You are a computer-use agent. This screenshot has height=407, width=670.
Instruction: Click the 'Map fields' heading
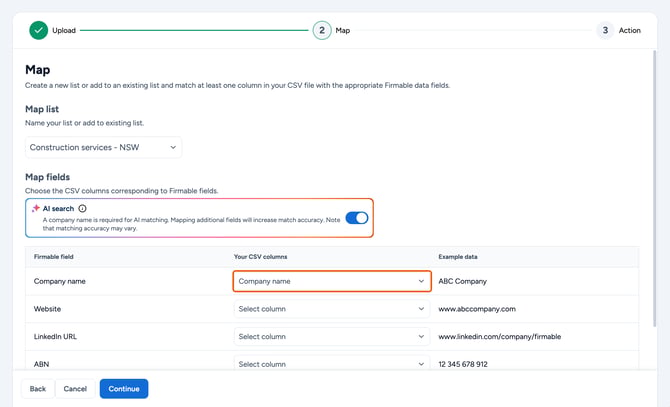tap(47, 177)
